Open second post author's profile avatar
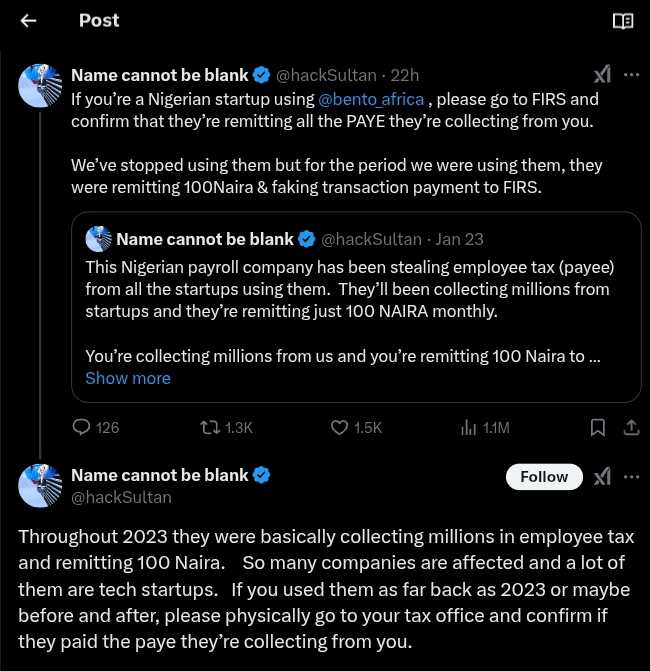 coord(40,485)
